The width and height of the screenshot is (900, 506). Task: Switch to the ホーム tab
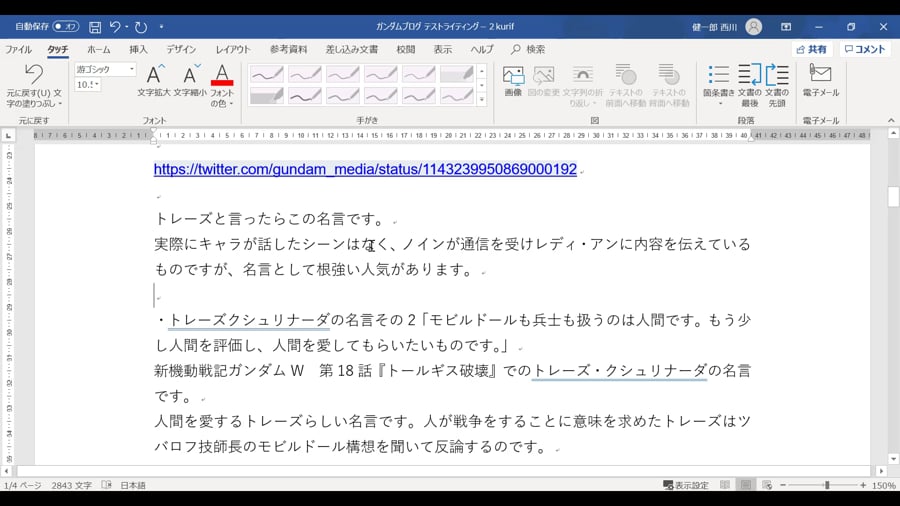[99, 49]
